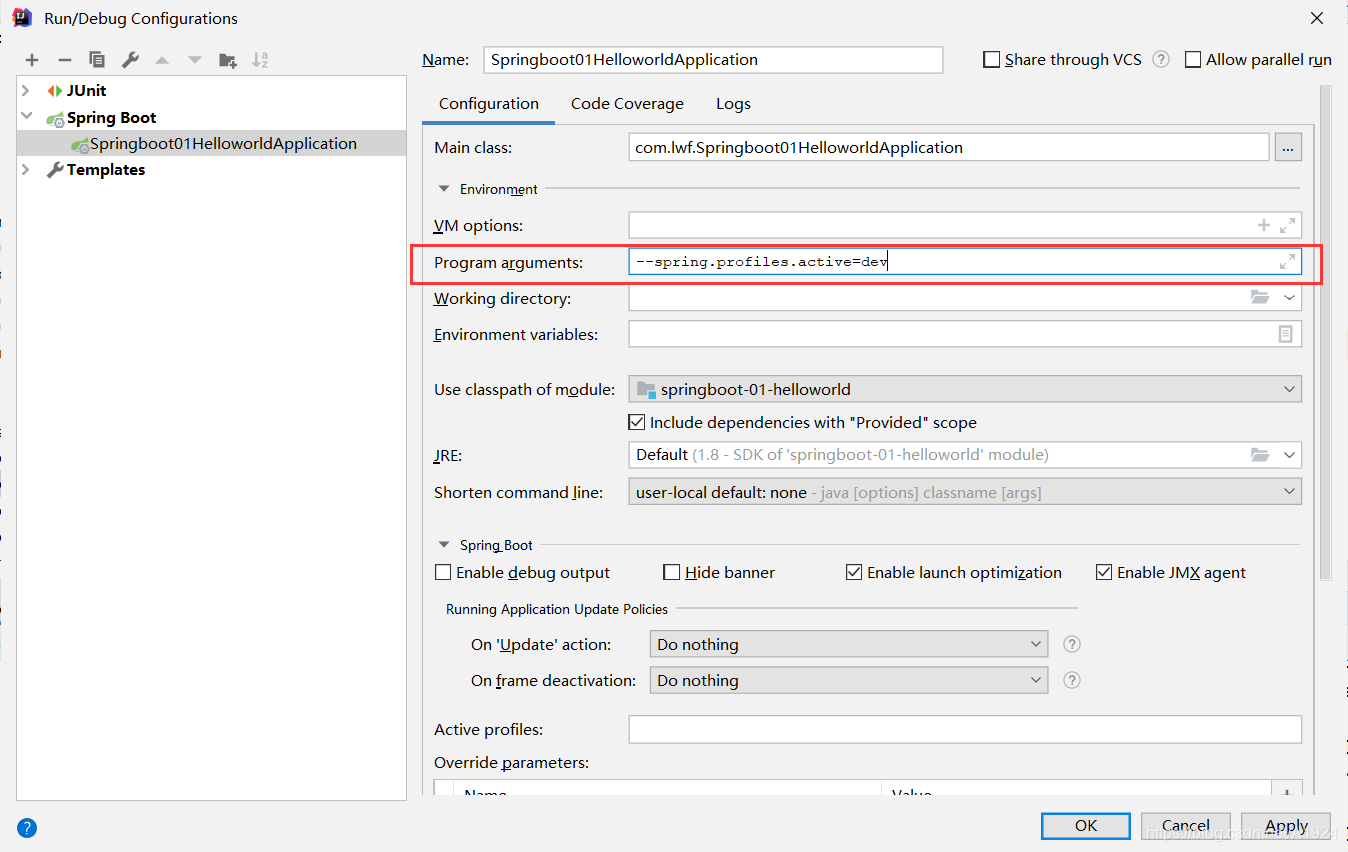Edit environment variables via the list icon
1348x852 pixels.
point(1286,334)
